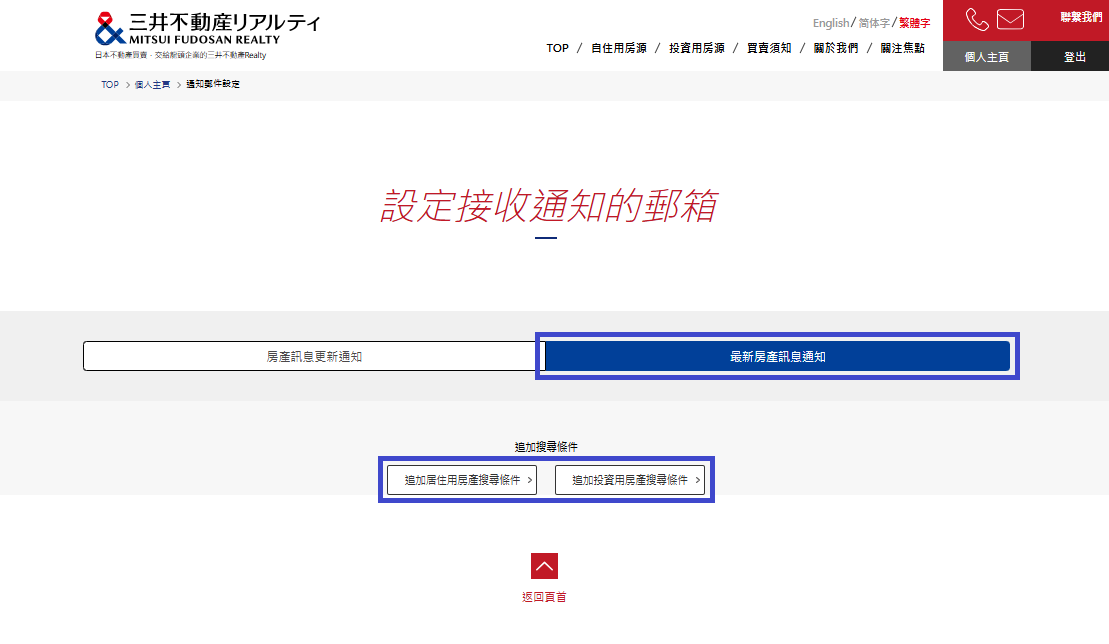Click 登出 to log out
The height and width of the screenshot is (644, 1109).
pyautogui.click(x=1074, y=57)
